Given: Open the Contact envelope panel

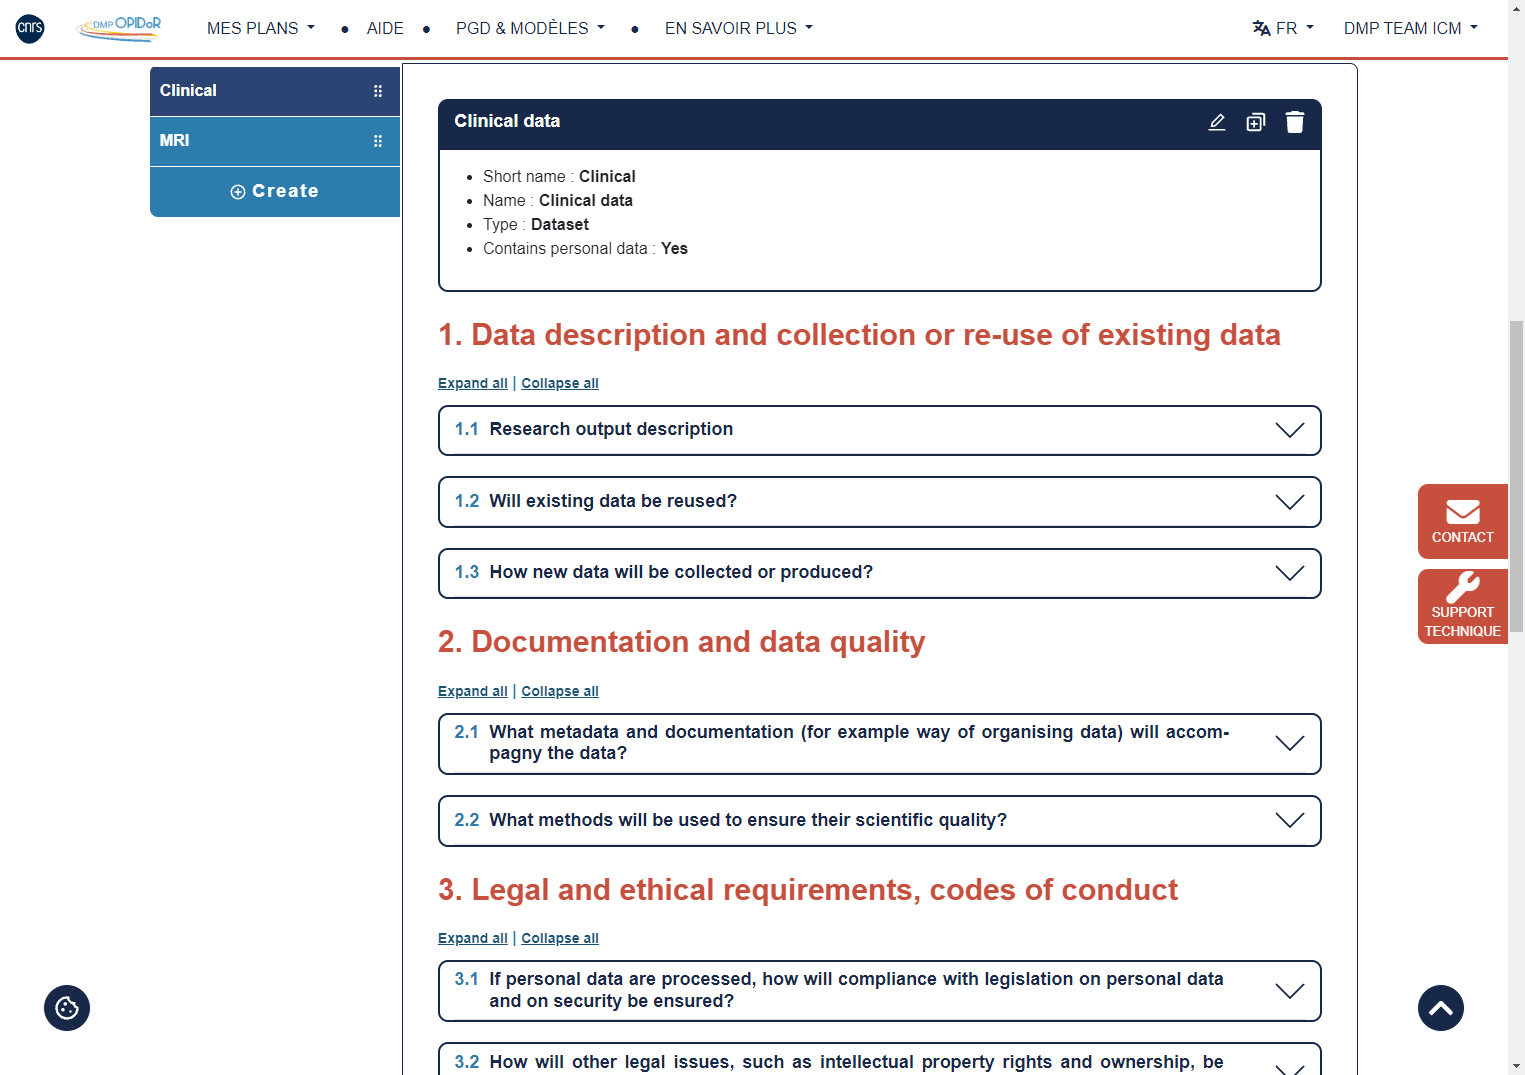Looking at the screenshot, I should [x=1463, y=521].
